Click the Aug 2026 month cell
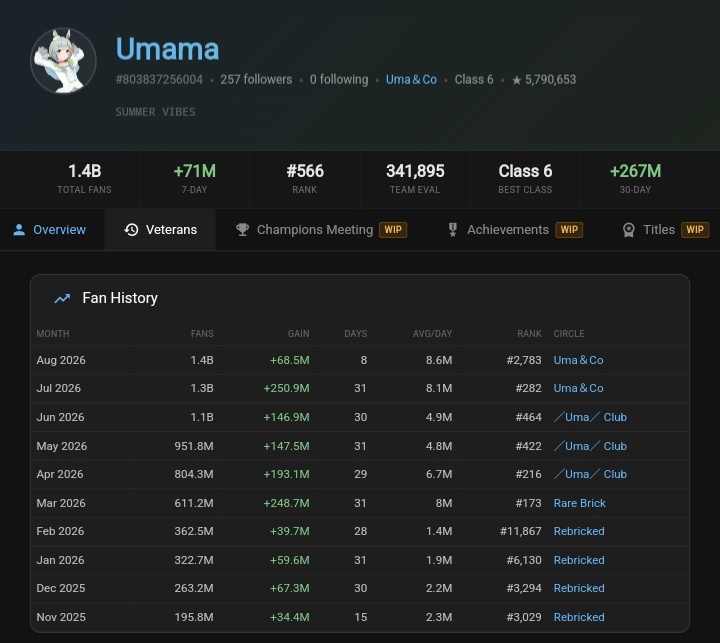720x643 pixels. click(61, 360)
